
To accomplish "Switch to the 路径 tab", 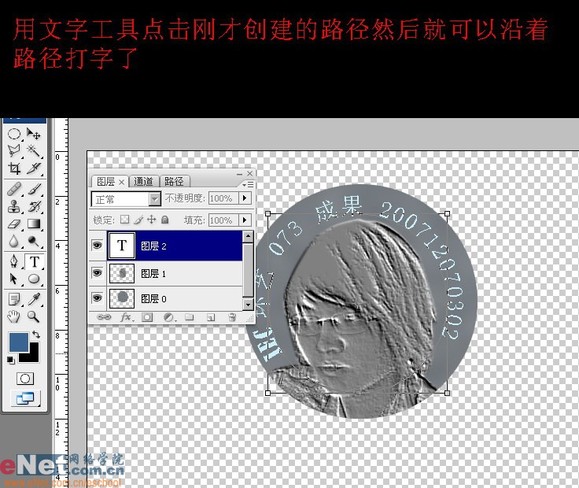I will point(174,181).
